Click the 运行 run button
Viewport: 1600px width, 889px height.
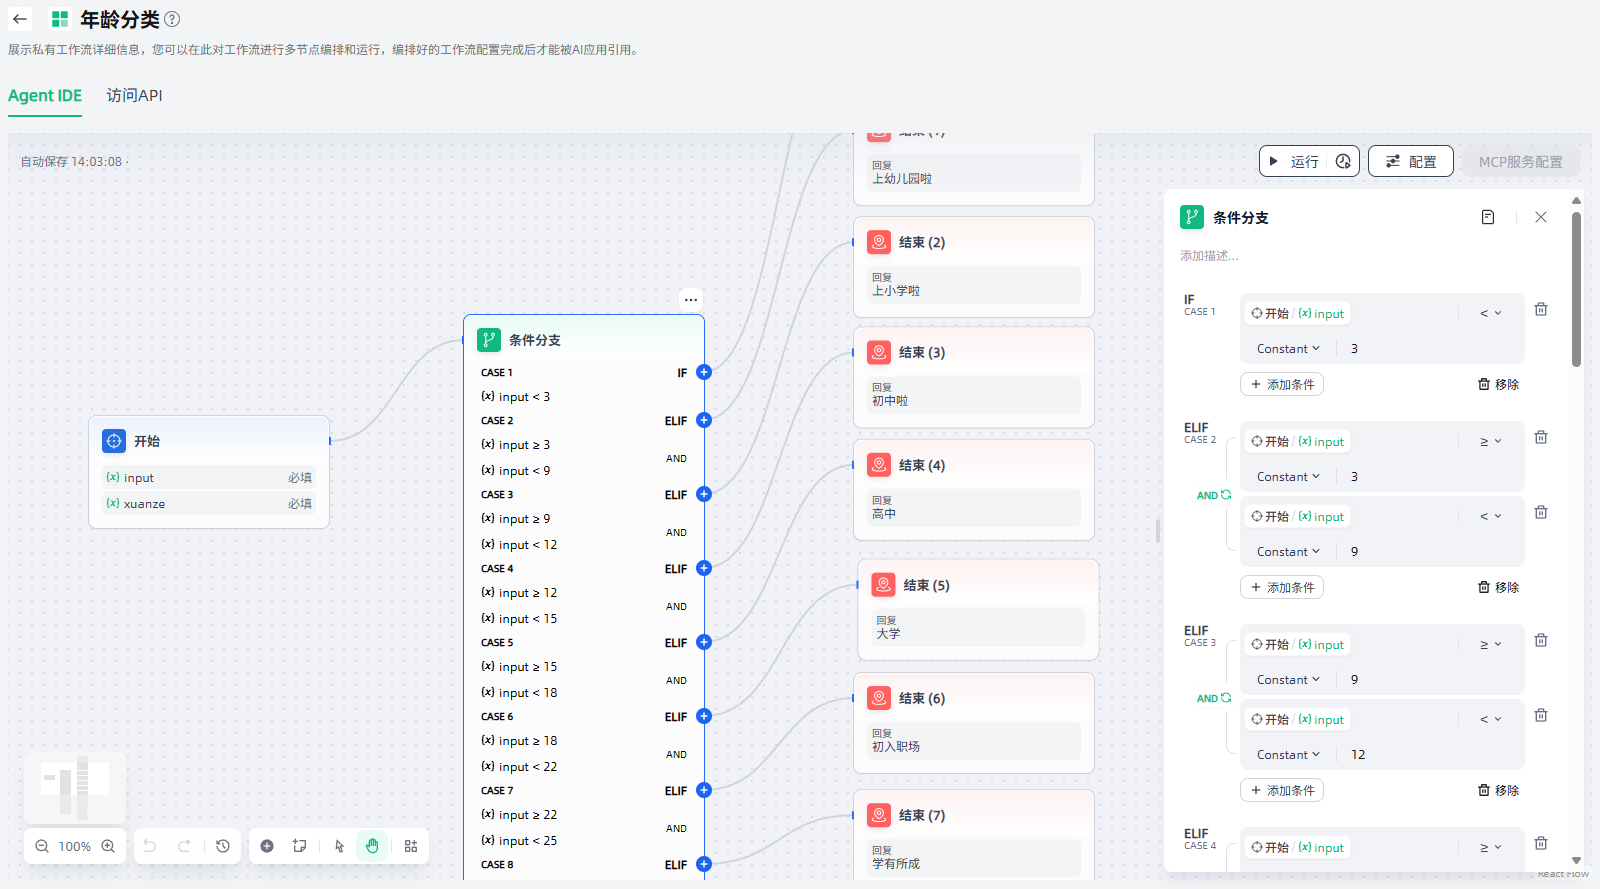click(x=1295, y=162)
